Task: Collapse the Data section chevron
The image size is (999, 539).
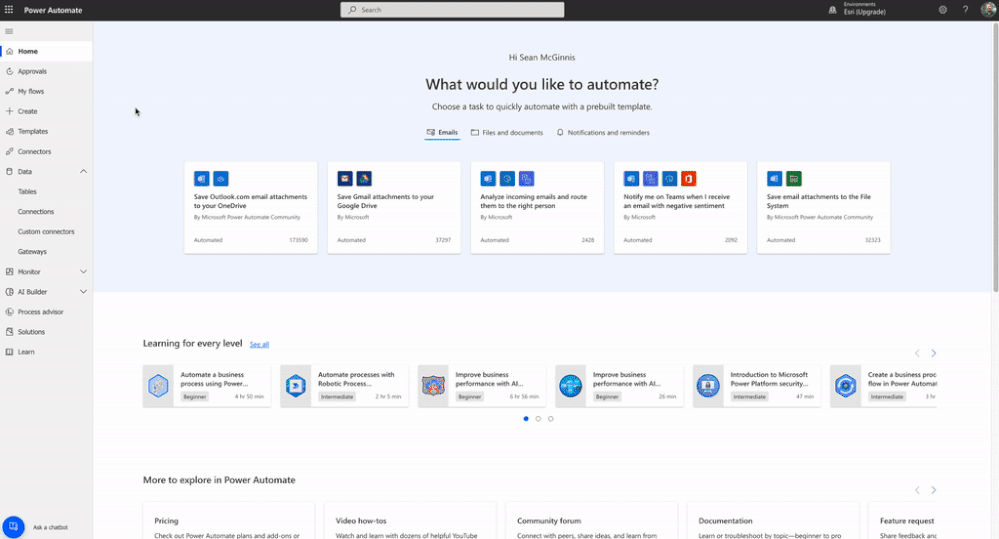Action: [83, 171]
